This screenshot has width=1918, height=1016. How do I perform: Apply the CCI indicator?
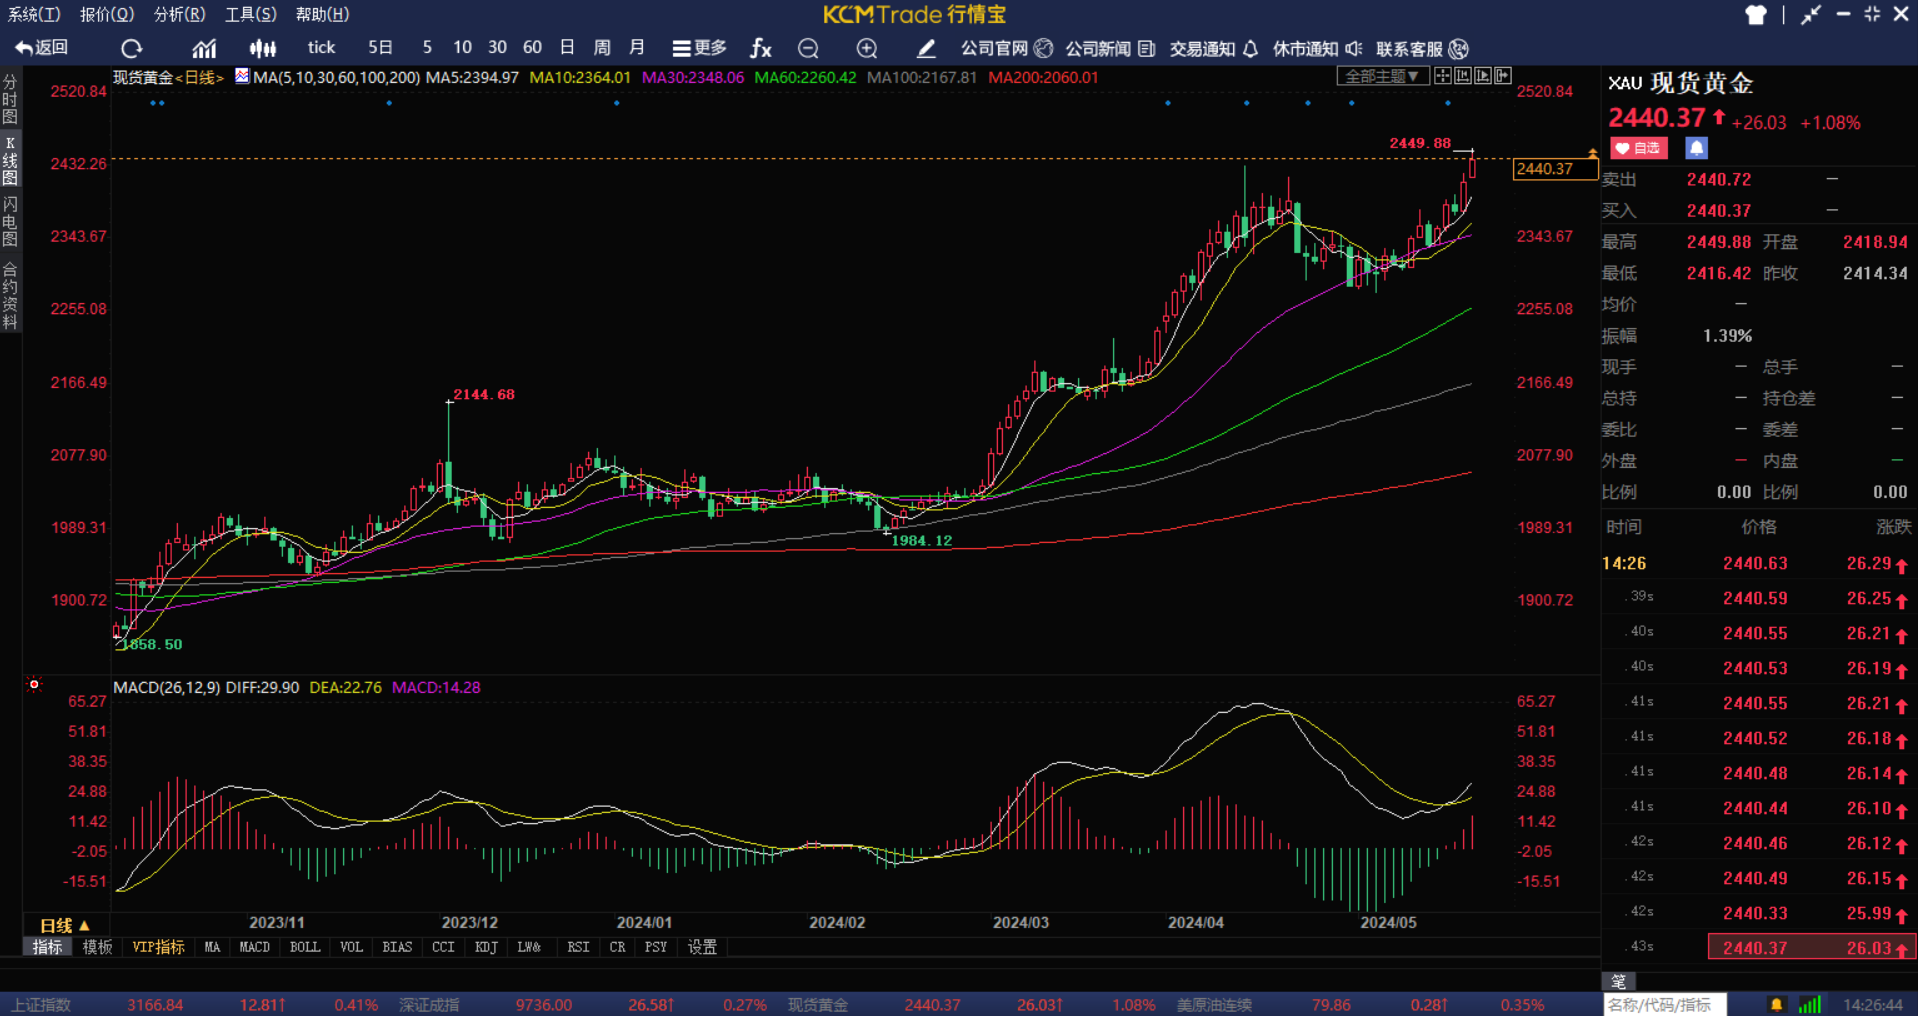[443, 947]
